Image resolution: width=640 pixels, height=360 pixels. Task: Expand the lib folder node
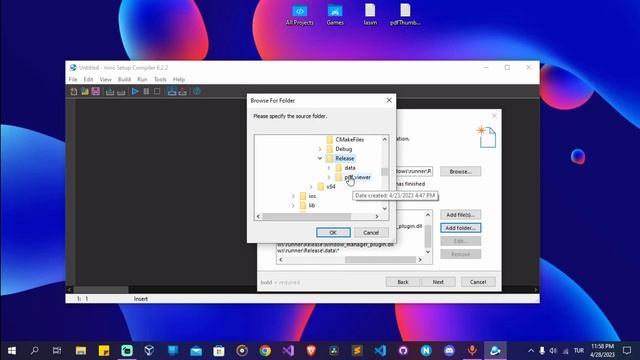(293, 205)
